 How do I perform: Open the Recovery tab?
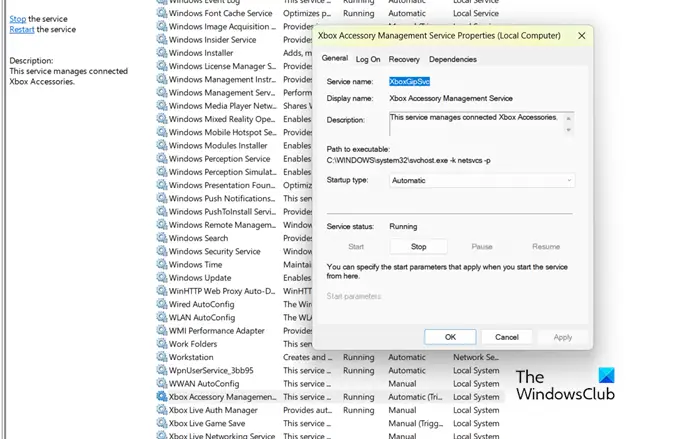[404, 59]
